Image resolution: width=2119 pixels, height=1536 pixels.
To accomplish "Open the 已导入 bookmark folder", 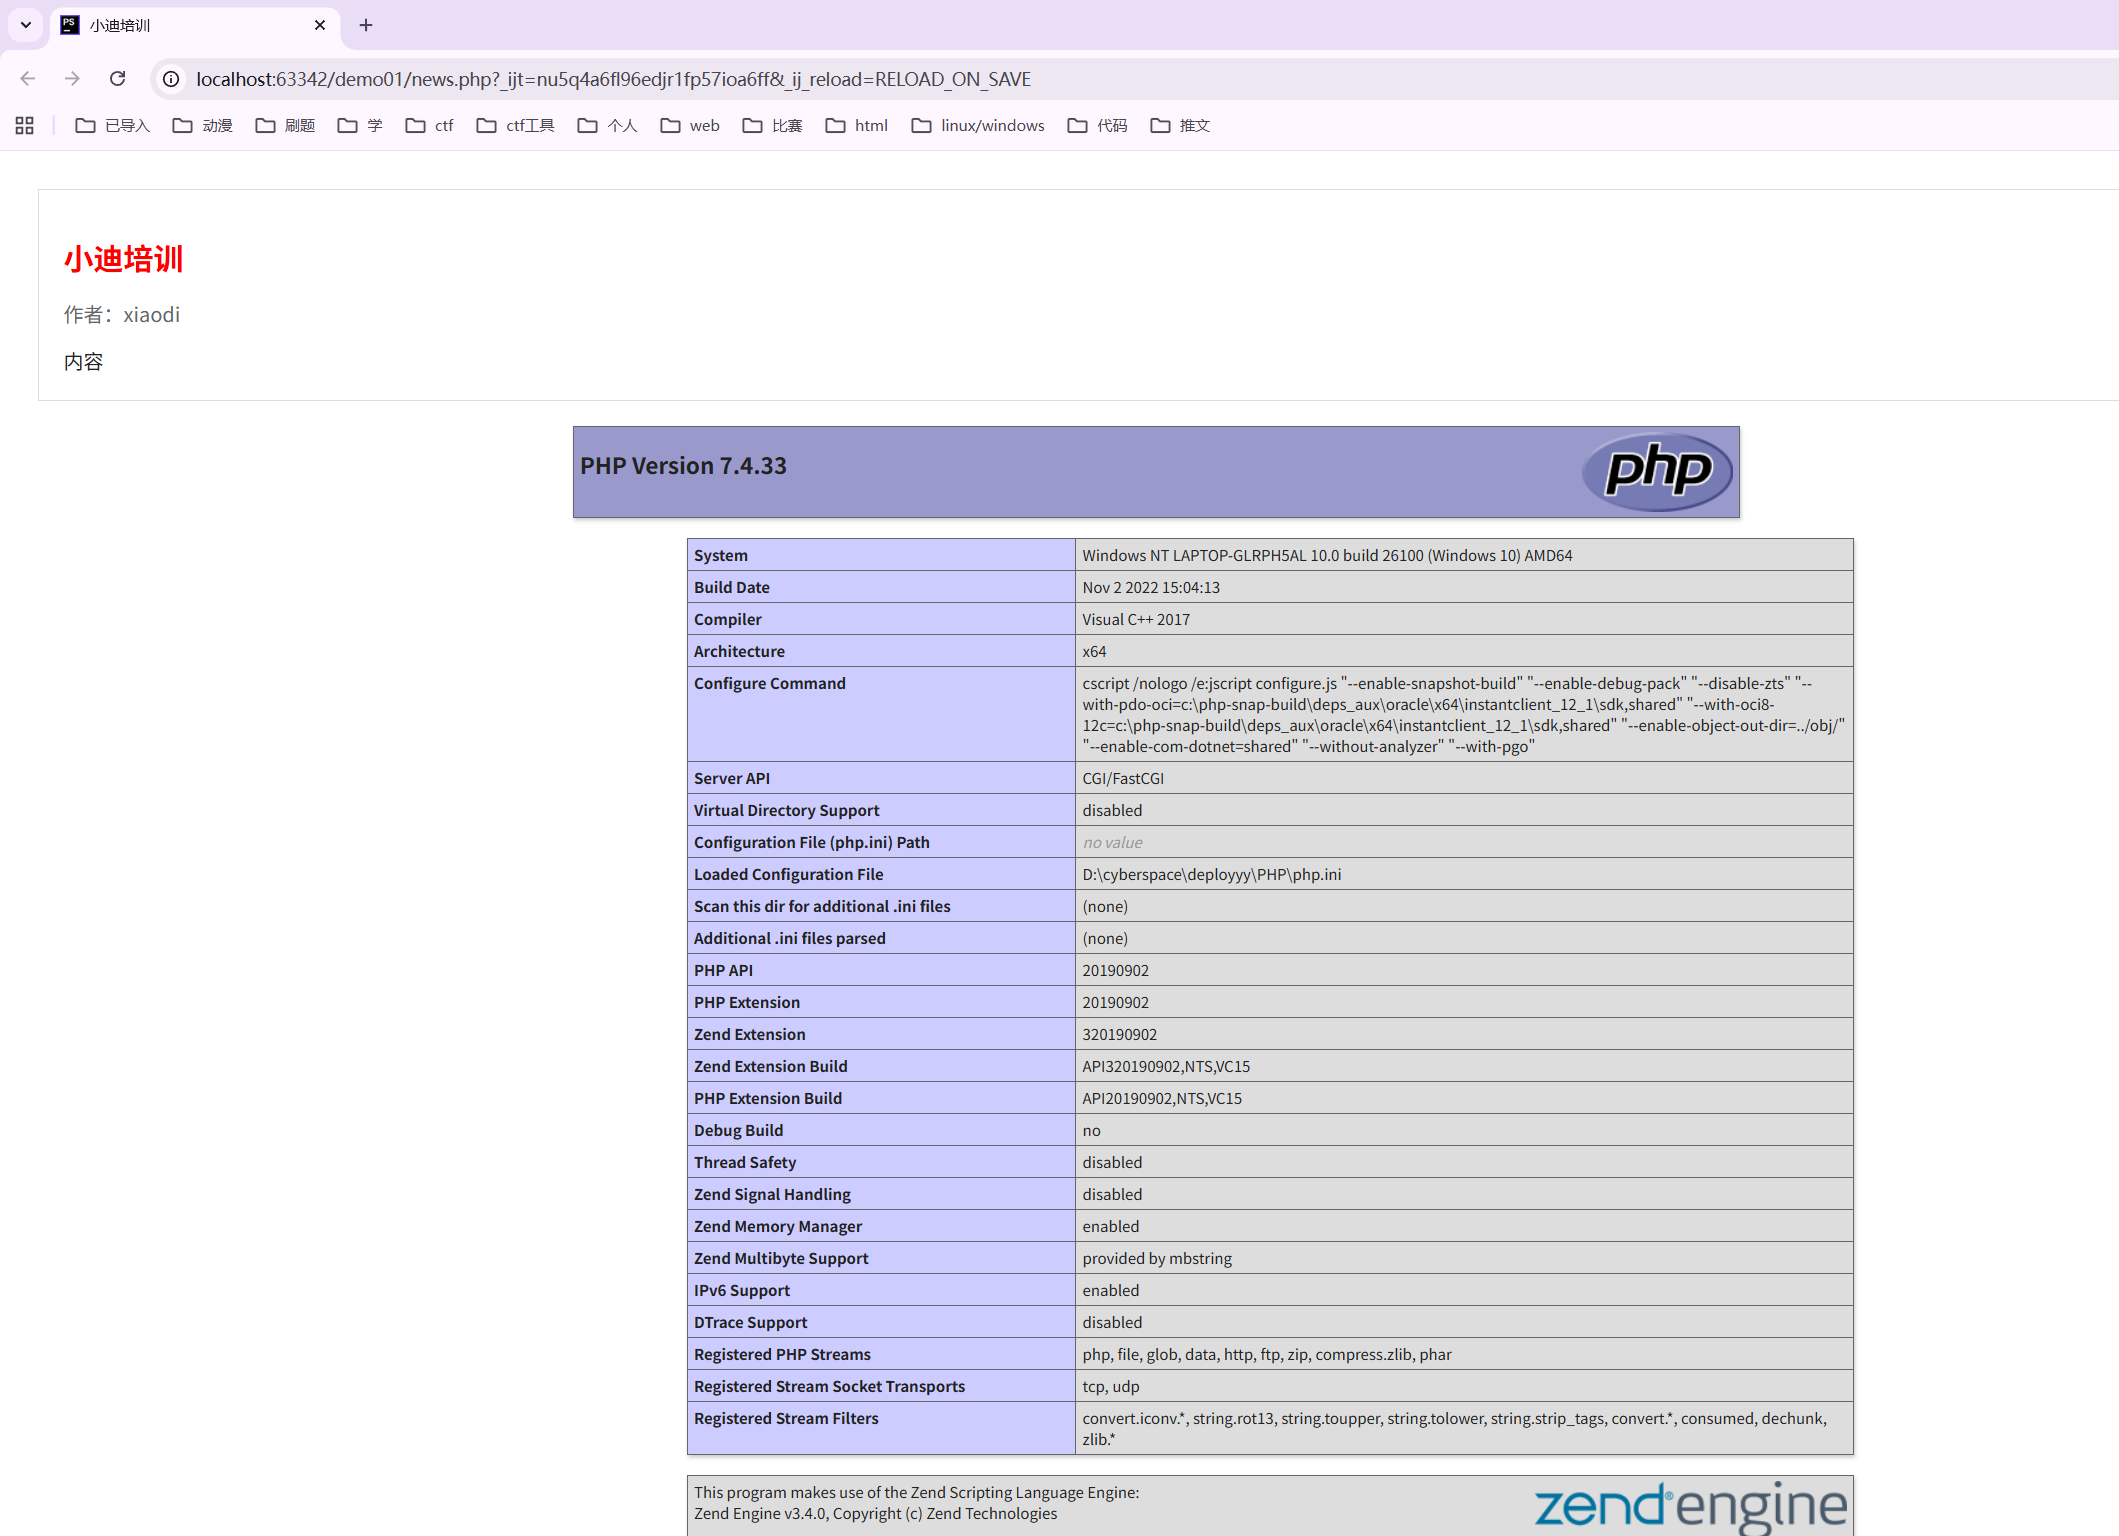I will point(113,125).
